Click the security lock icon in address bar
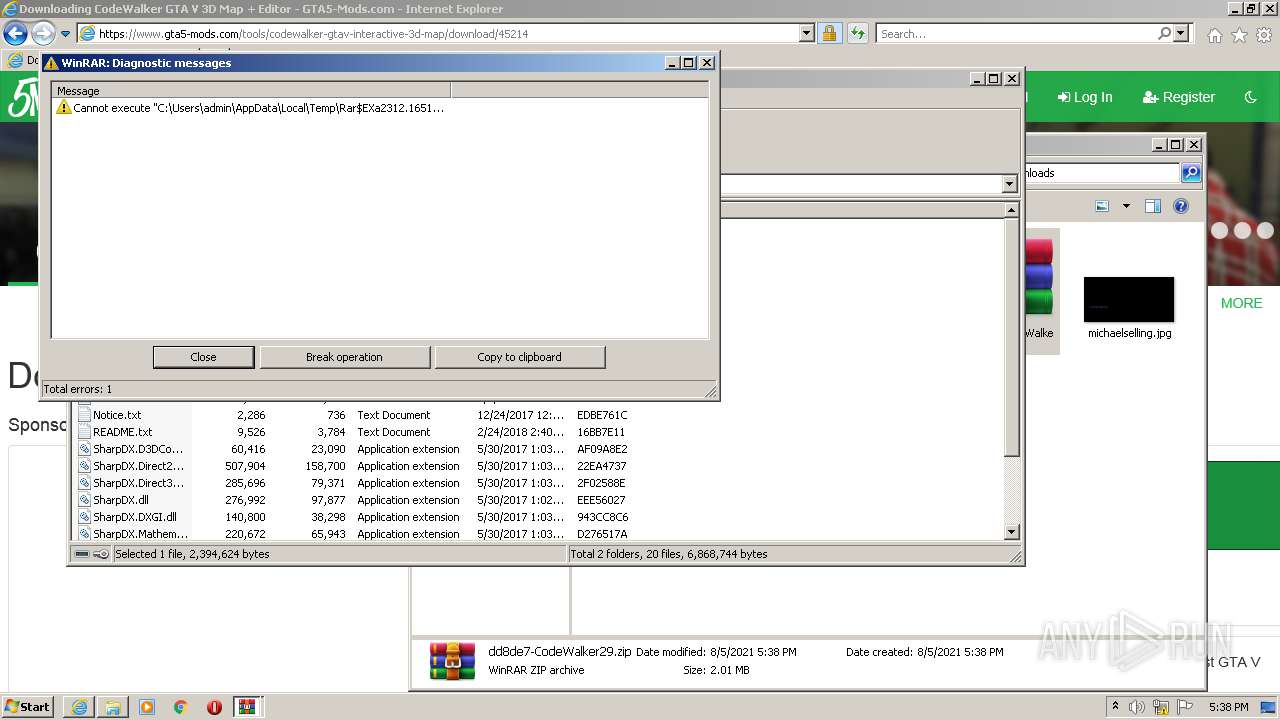1280x720 pixels. coord(829,33)
